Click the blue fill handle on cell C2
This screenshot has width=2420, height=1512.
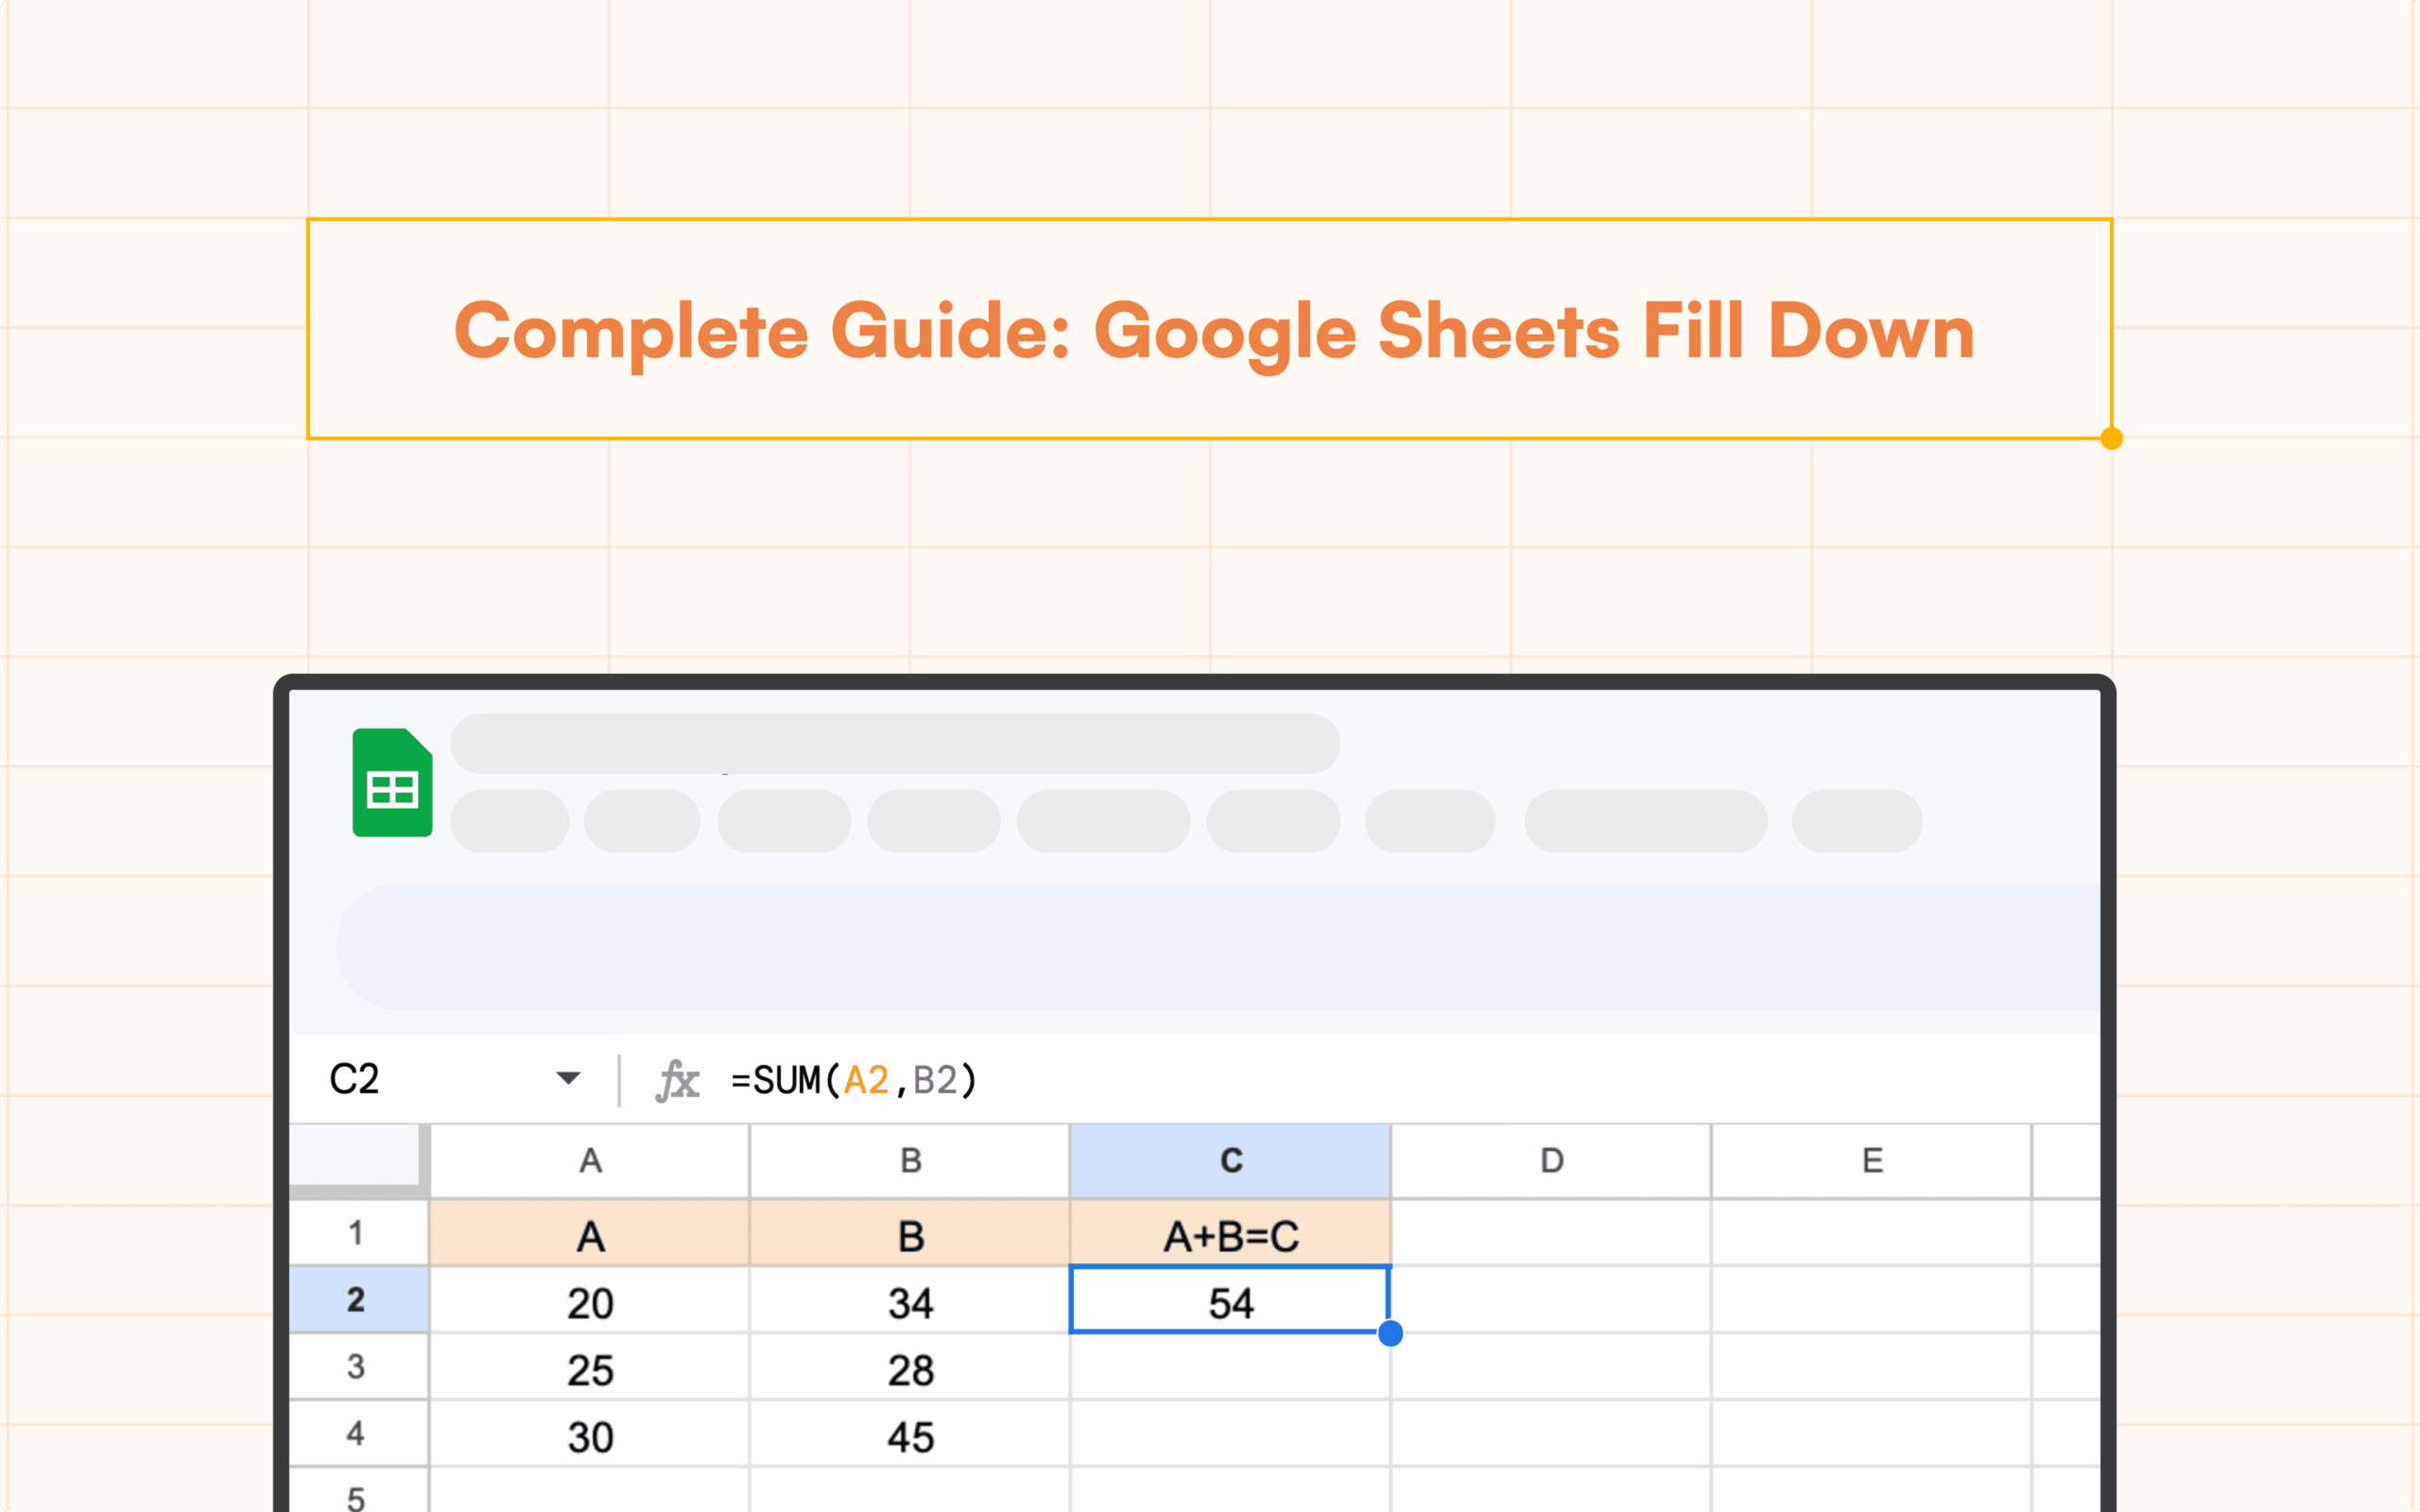click(x=1390, y=1333)
